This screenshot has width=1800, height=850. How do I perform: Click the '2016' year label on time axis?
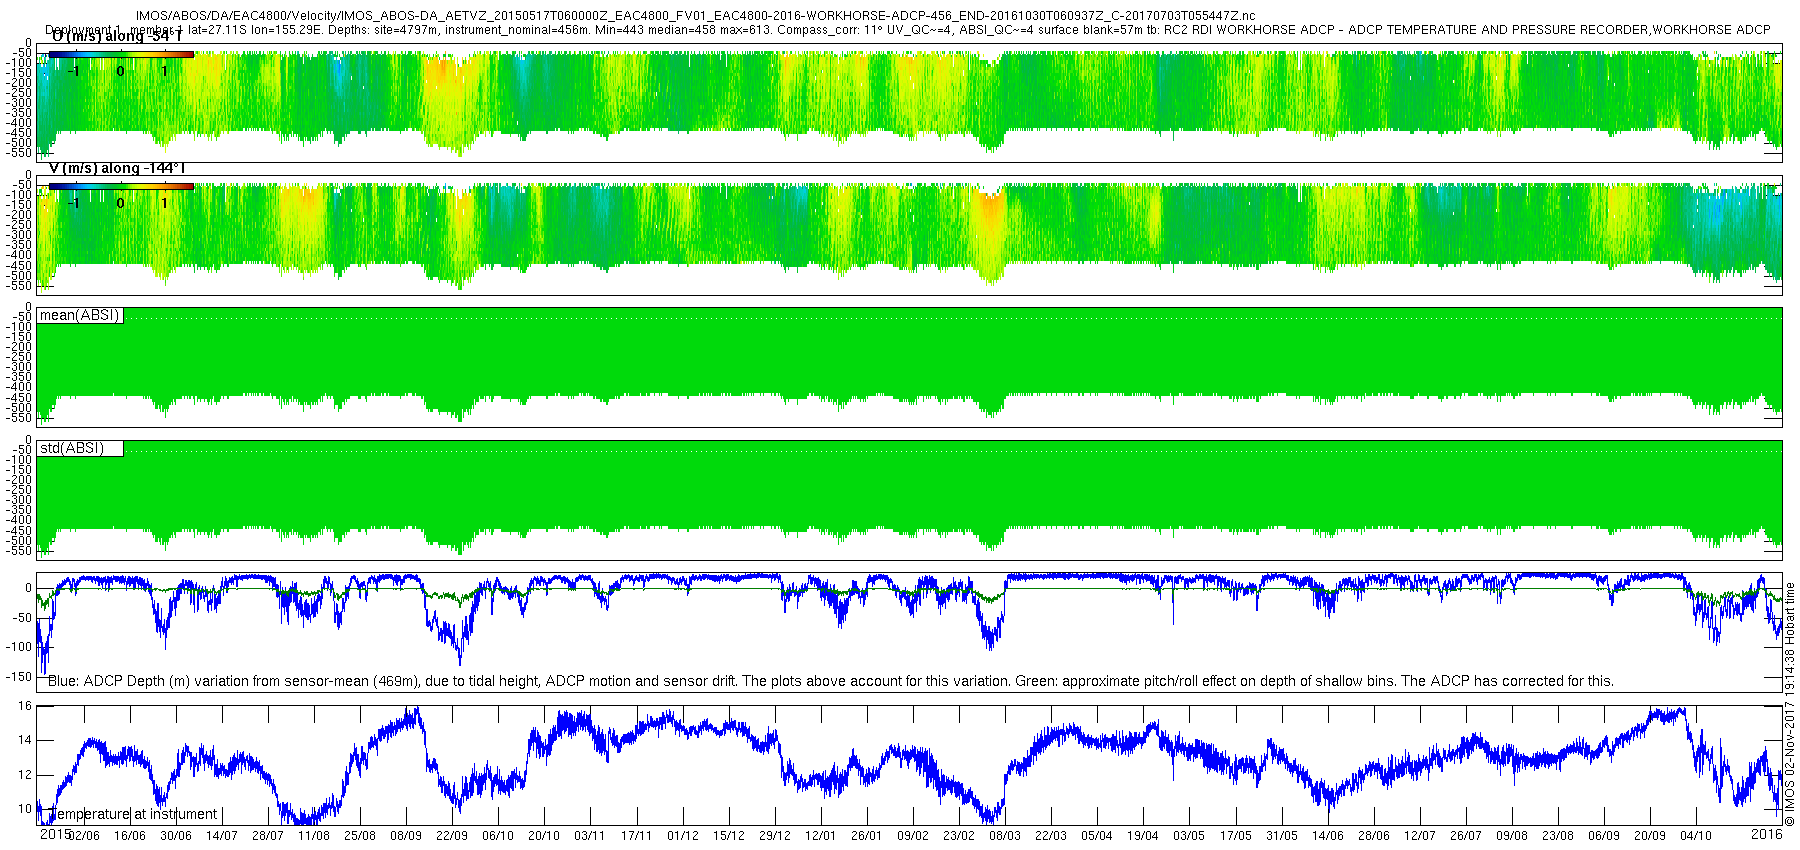(1767, 834)
